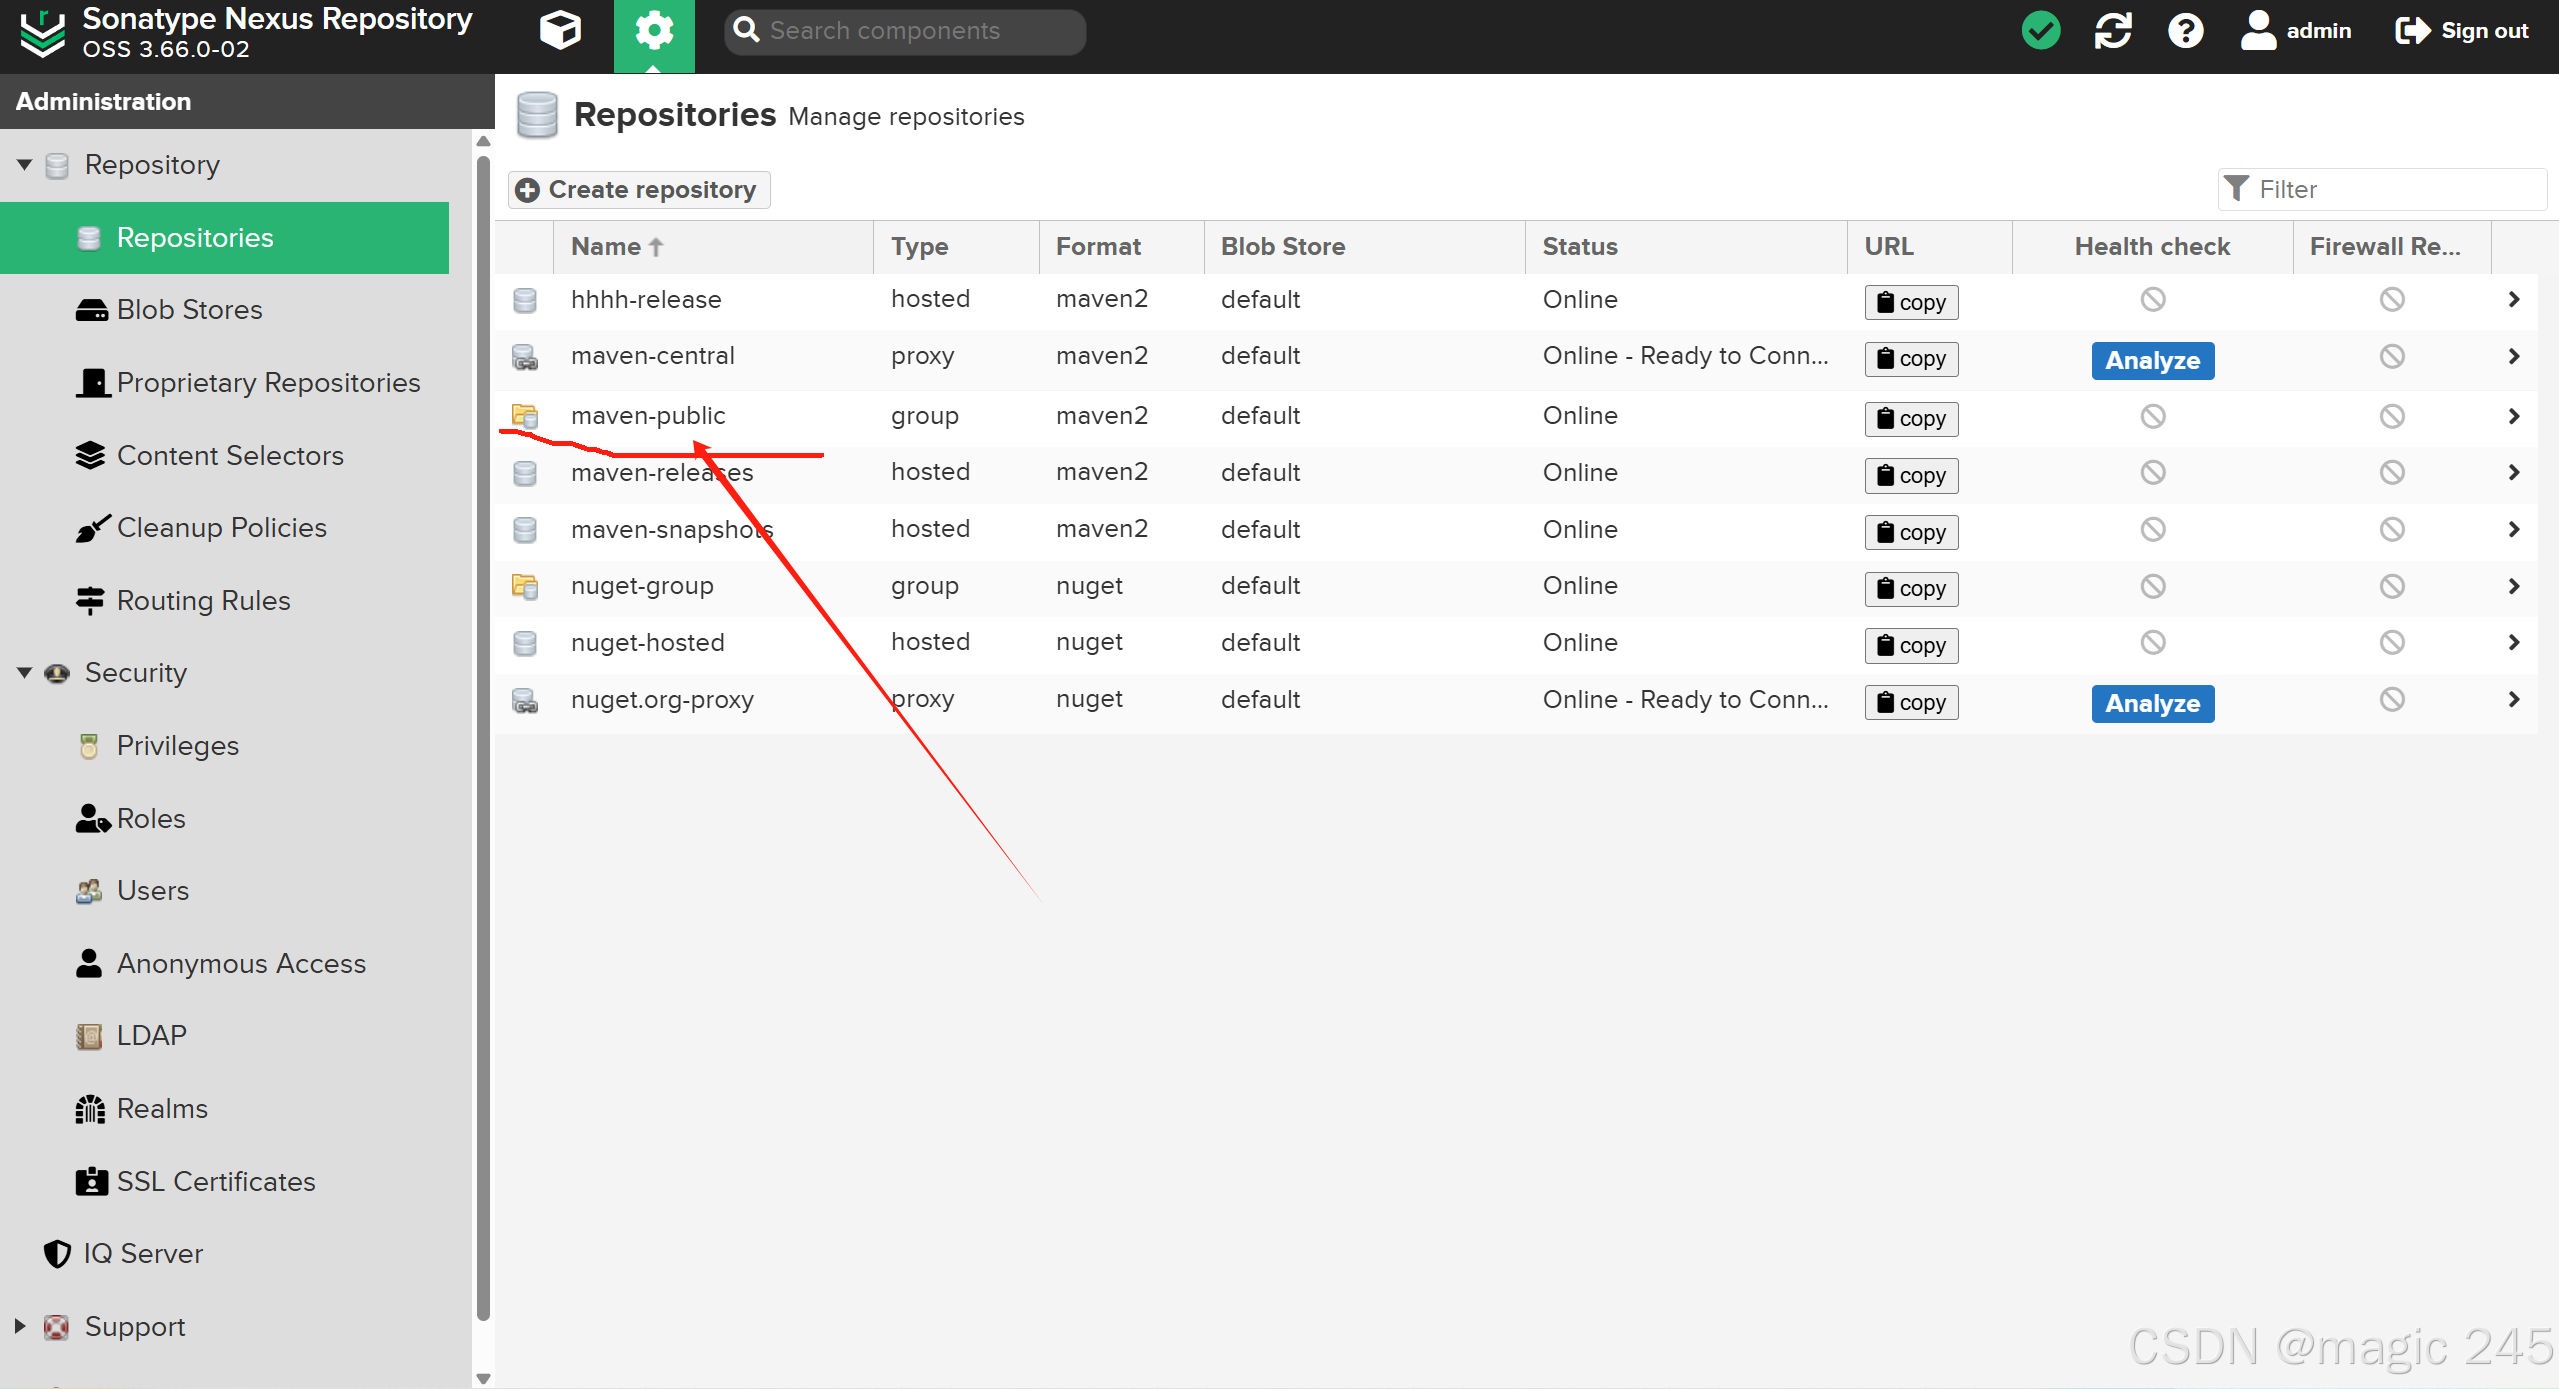The image size is (2559, 1389).
Task: Expand the Support tree section
Action: [20, 1326]
